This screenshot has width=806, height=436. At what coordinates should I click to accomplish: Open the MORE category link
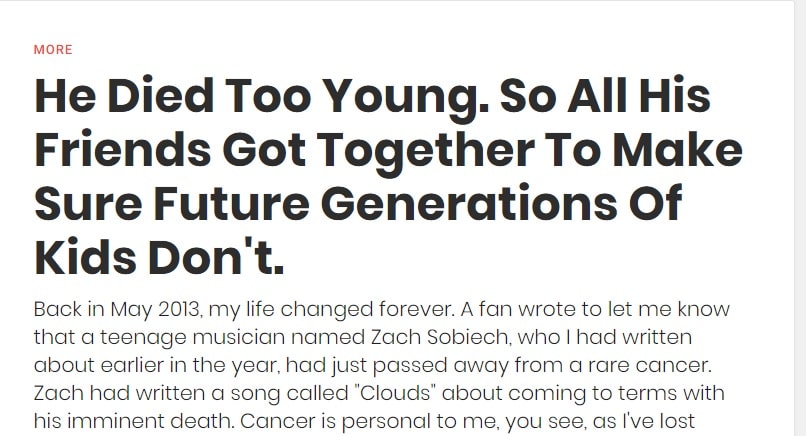click(53, 49)
